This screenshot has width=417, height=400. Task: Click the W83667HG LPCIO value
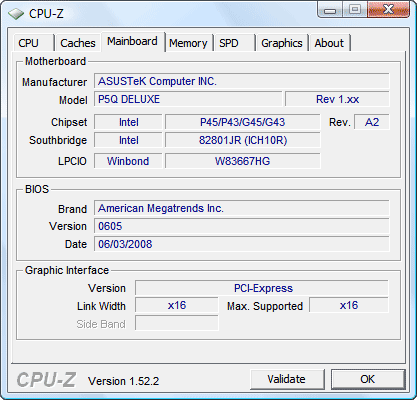243,161
